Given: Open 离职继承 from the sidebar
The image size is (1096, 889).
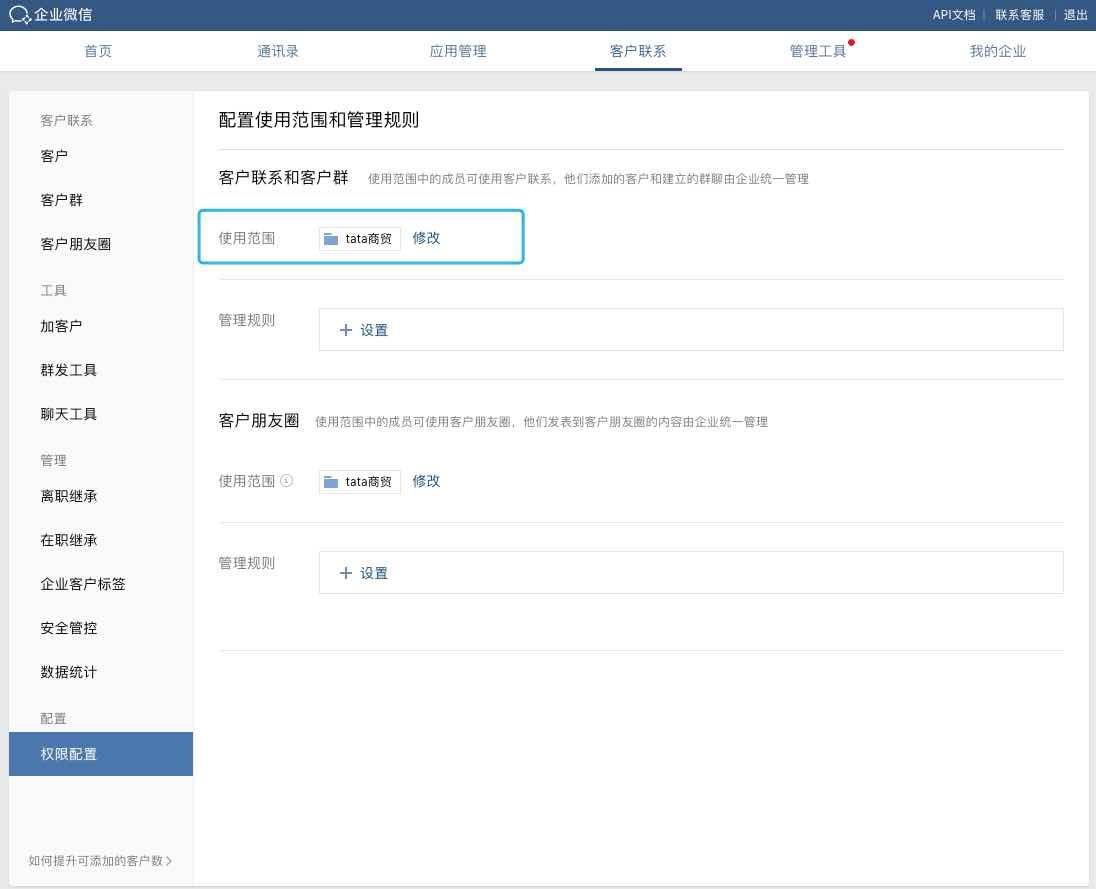Looking at the screenshot, I should 69,496.
